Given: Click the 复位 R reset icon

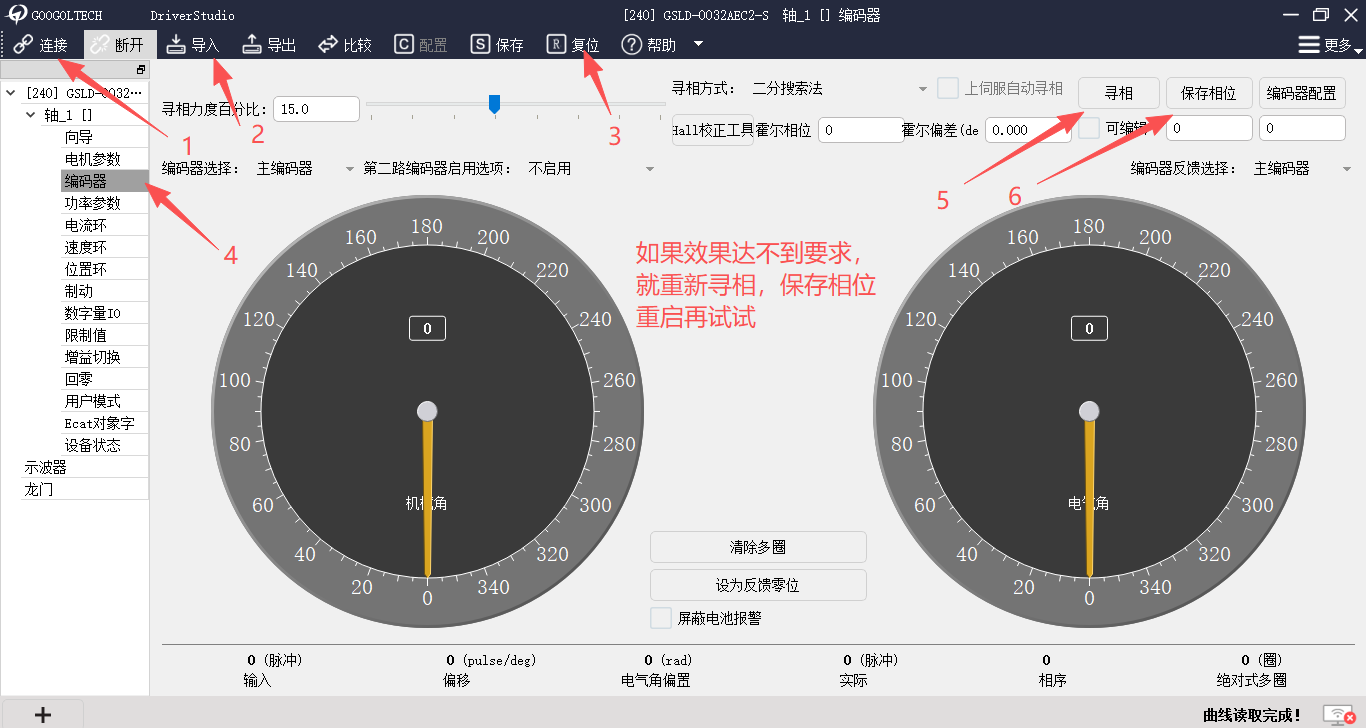Looking at the screenshot, I should [556, 44].
